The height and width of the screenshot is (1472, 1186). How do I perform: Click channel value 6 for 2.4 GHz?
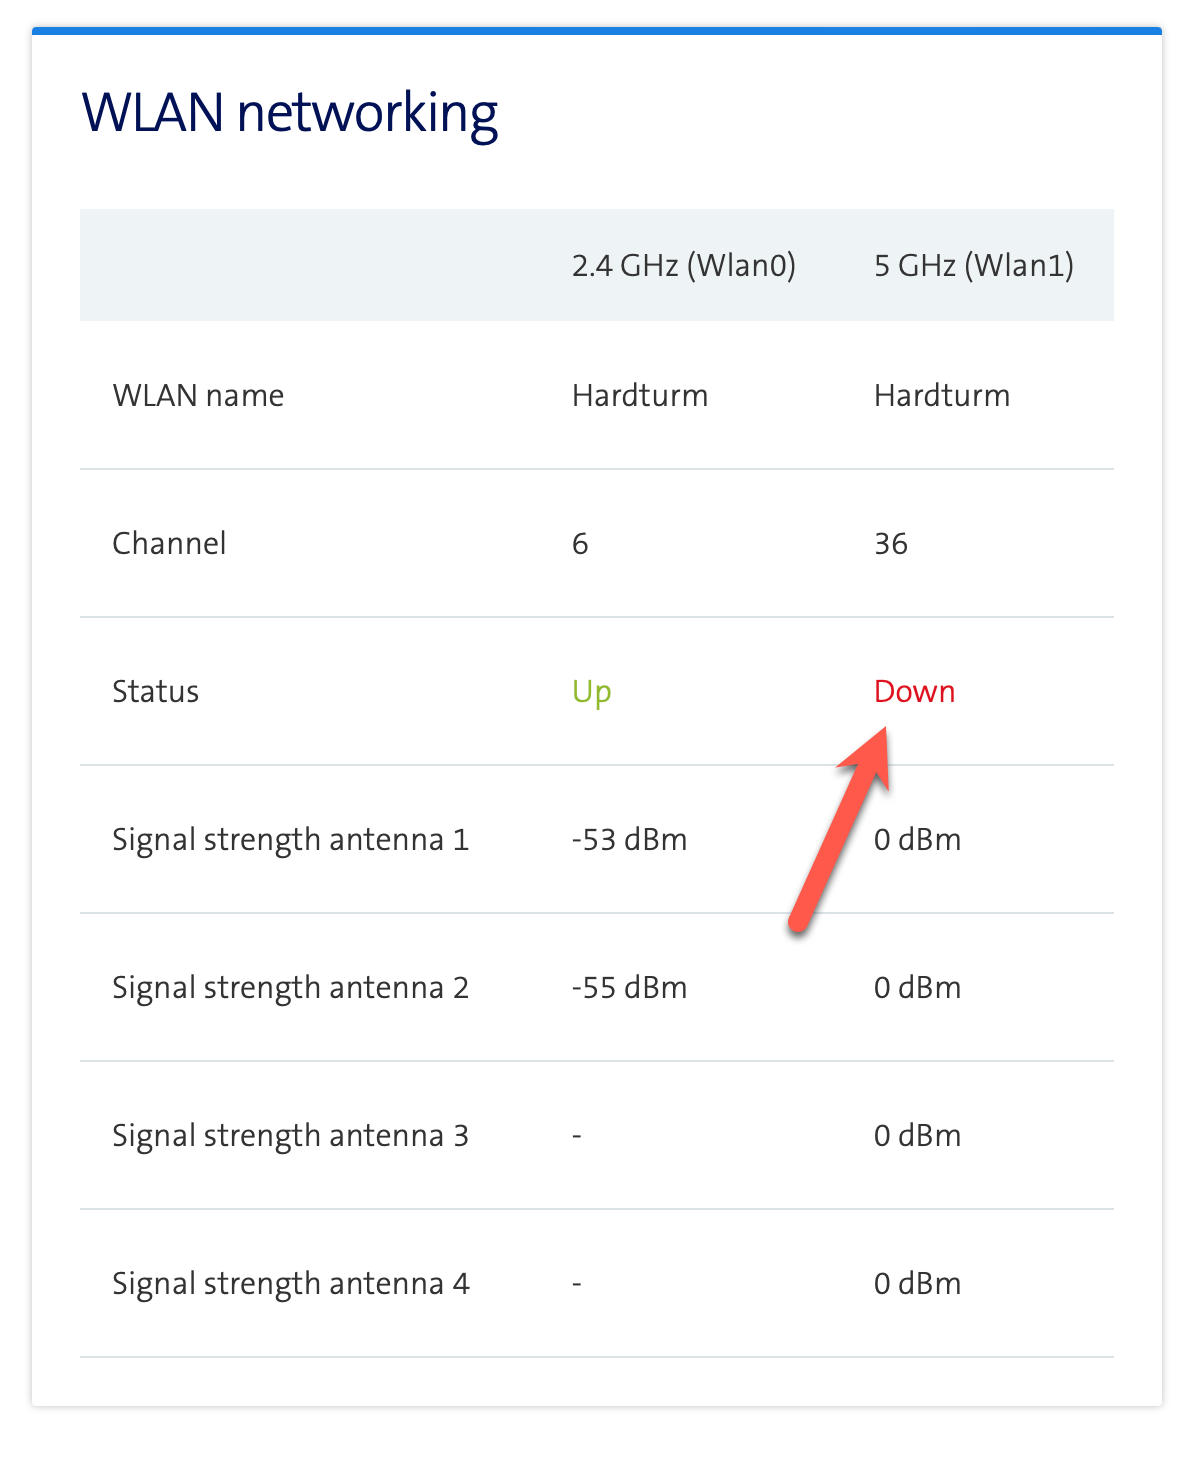click(x=580, y=543)
